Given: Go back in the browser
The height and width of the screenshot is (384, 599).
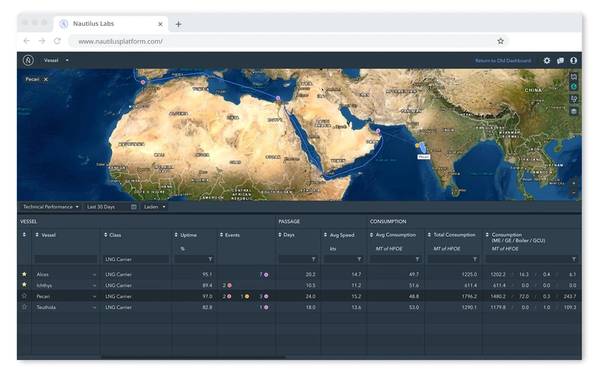Looking at the screenshot, I should (x=26, y=41).
